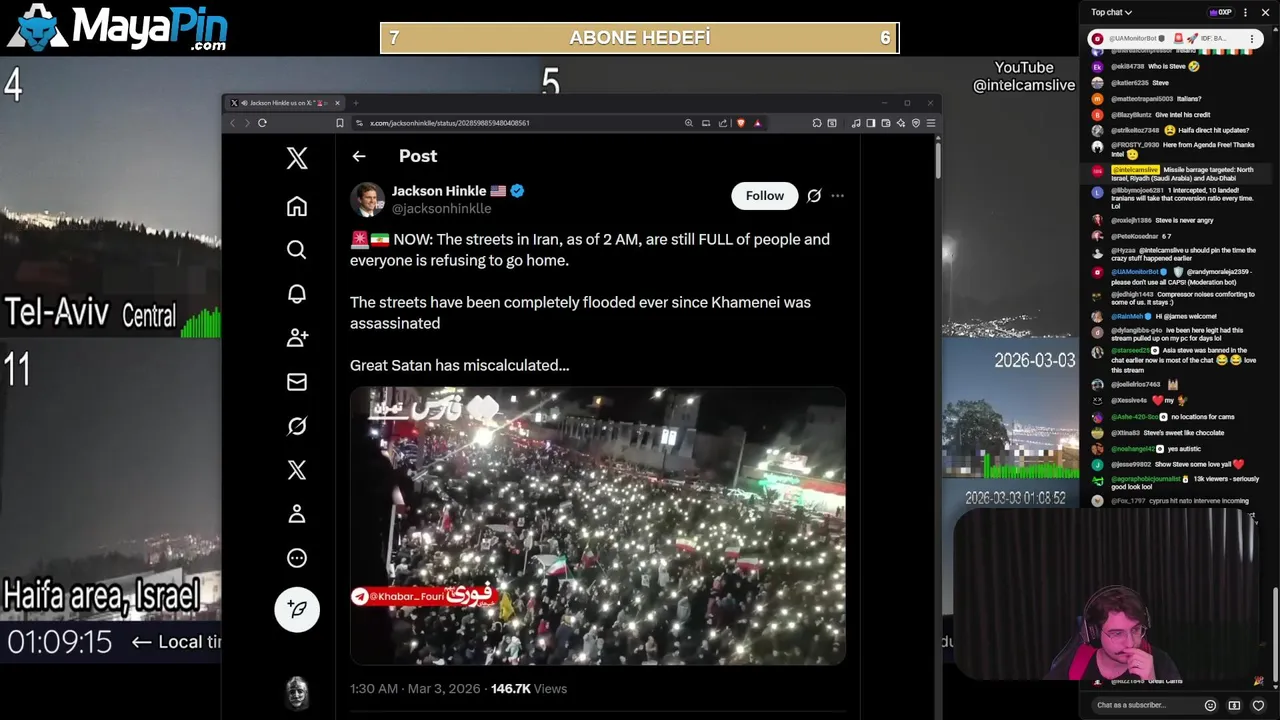
Task: Click @eki84738 'Who is Steve' message
Action: [x=1155, y=67]
